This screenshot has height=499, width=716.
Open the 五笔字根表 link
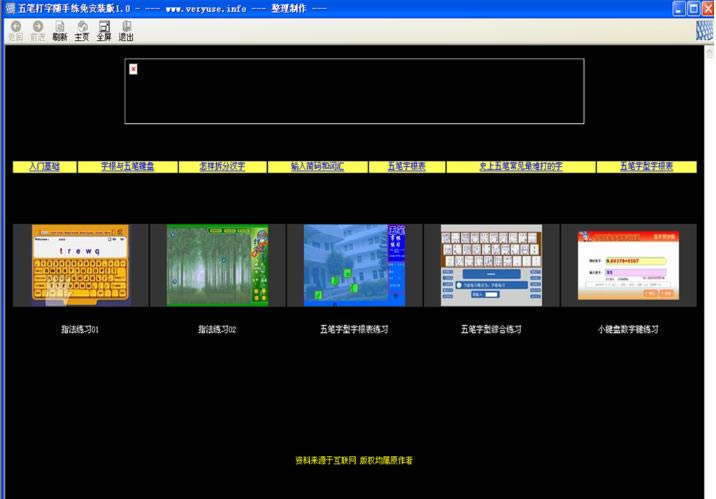[406, 167]
